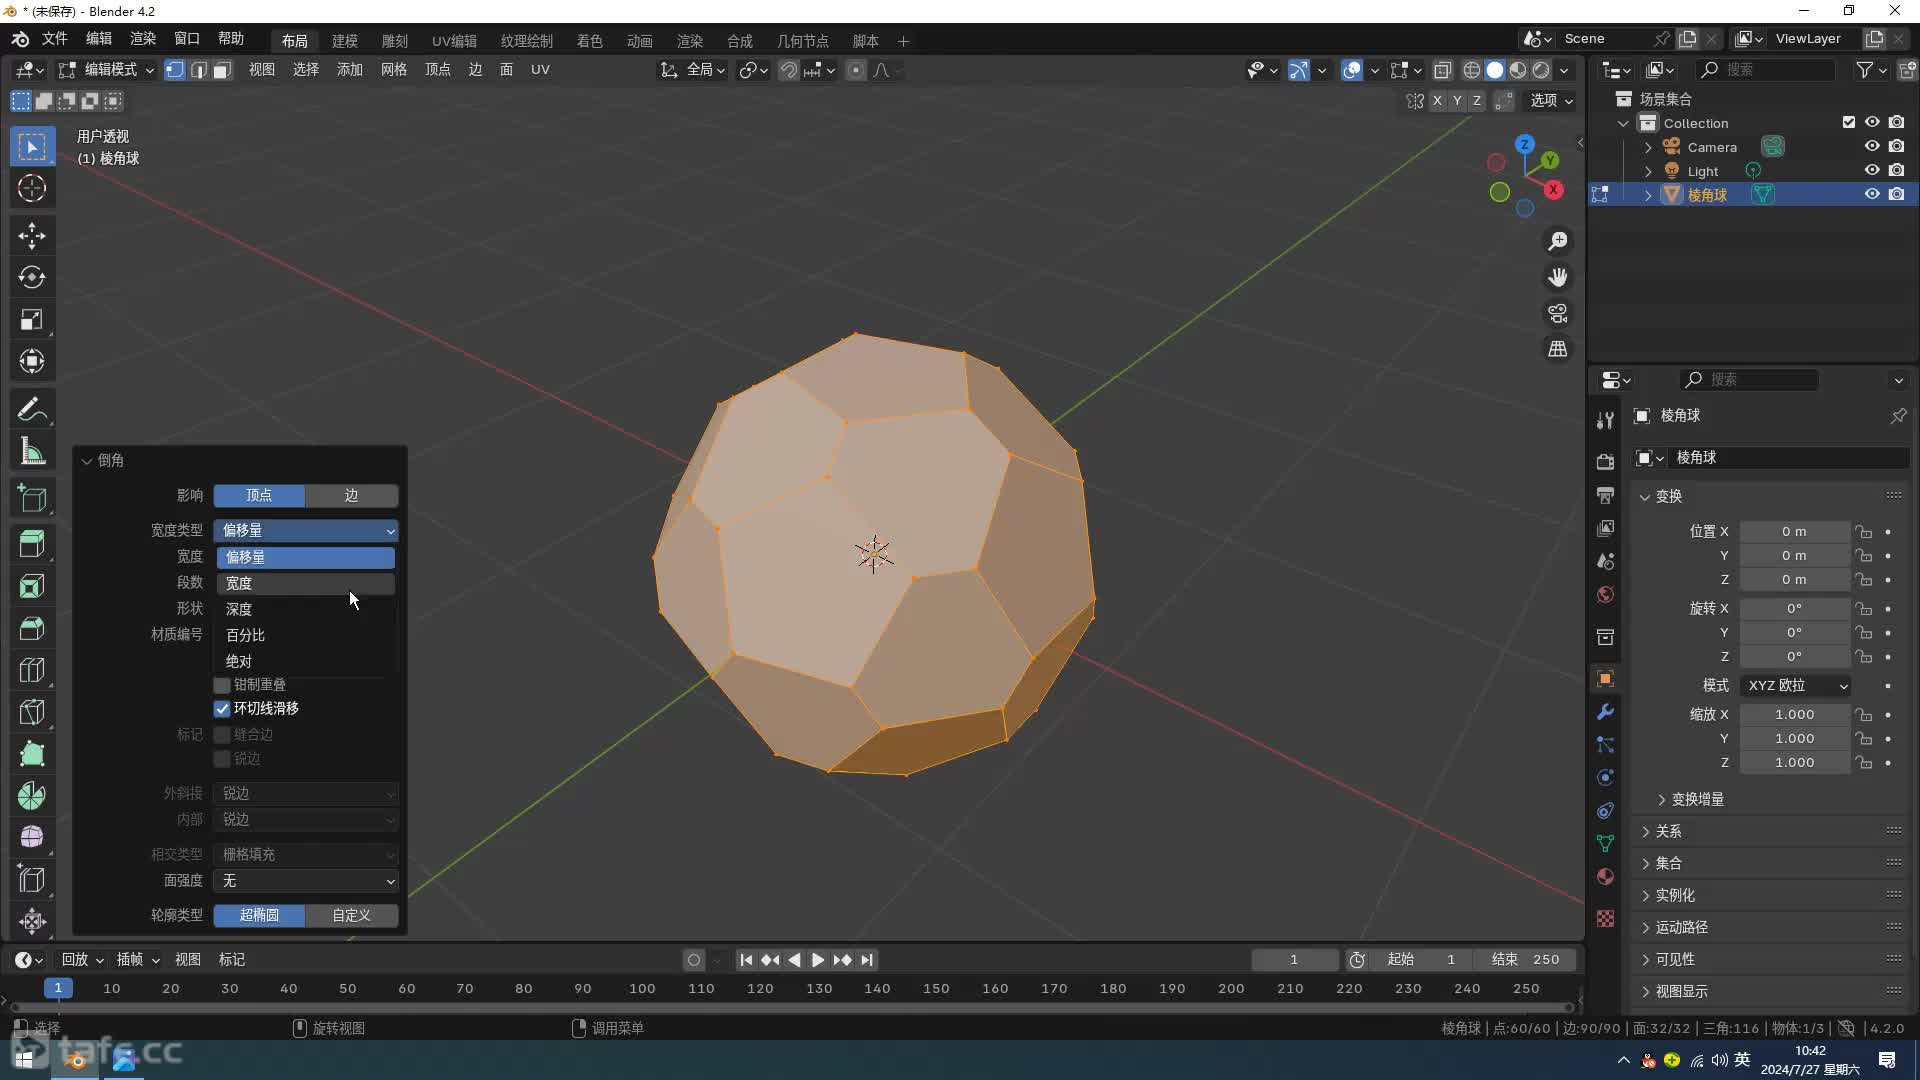
Task: Select the Bevel tool
Action: coord(32,629)
